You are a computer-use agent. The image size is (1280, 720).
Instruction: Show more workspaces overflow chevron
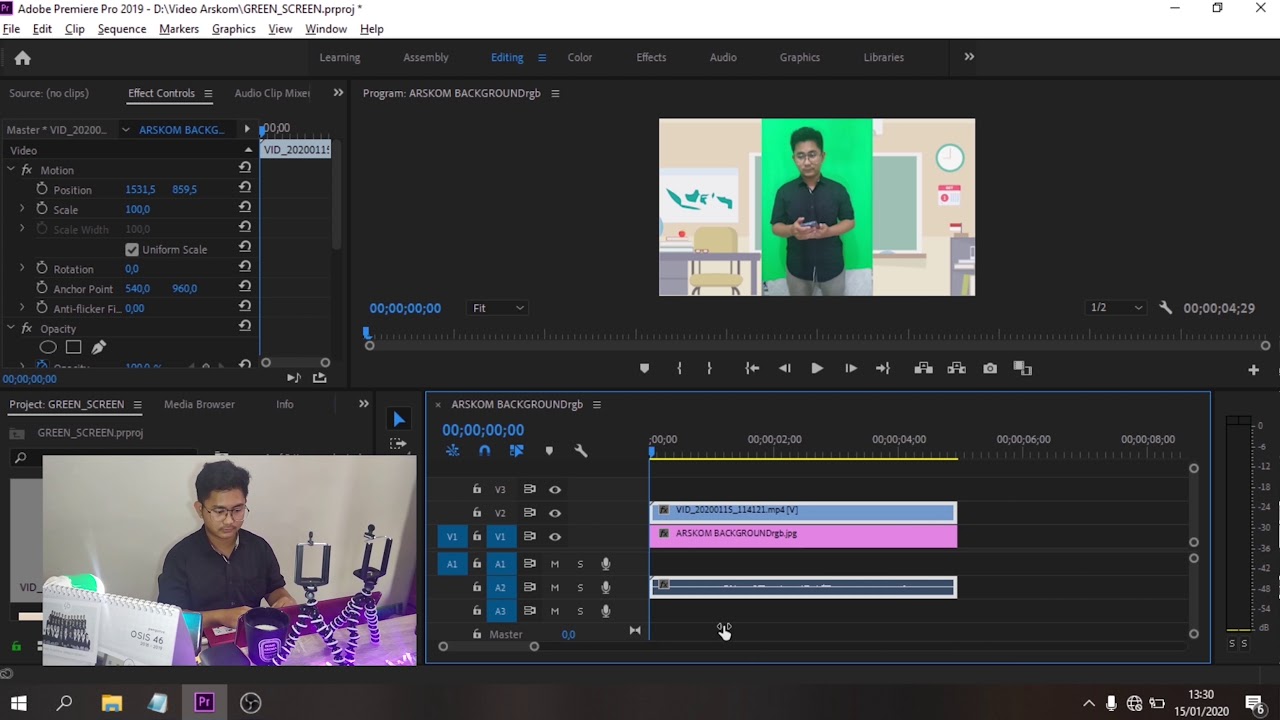tap(969, 57)
